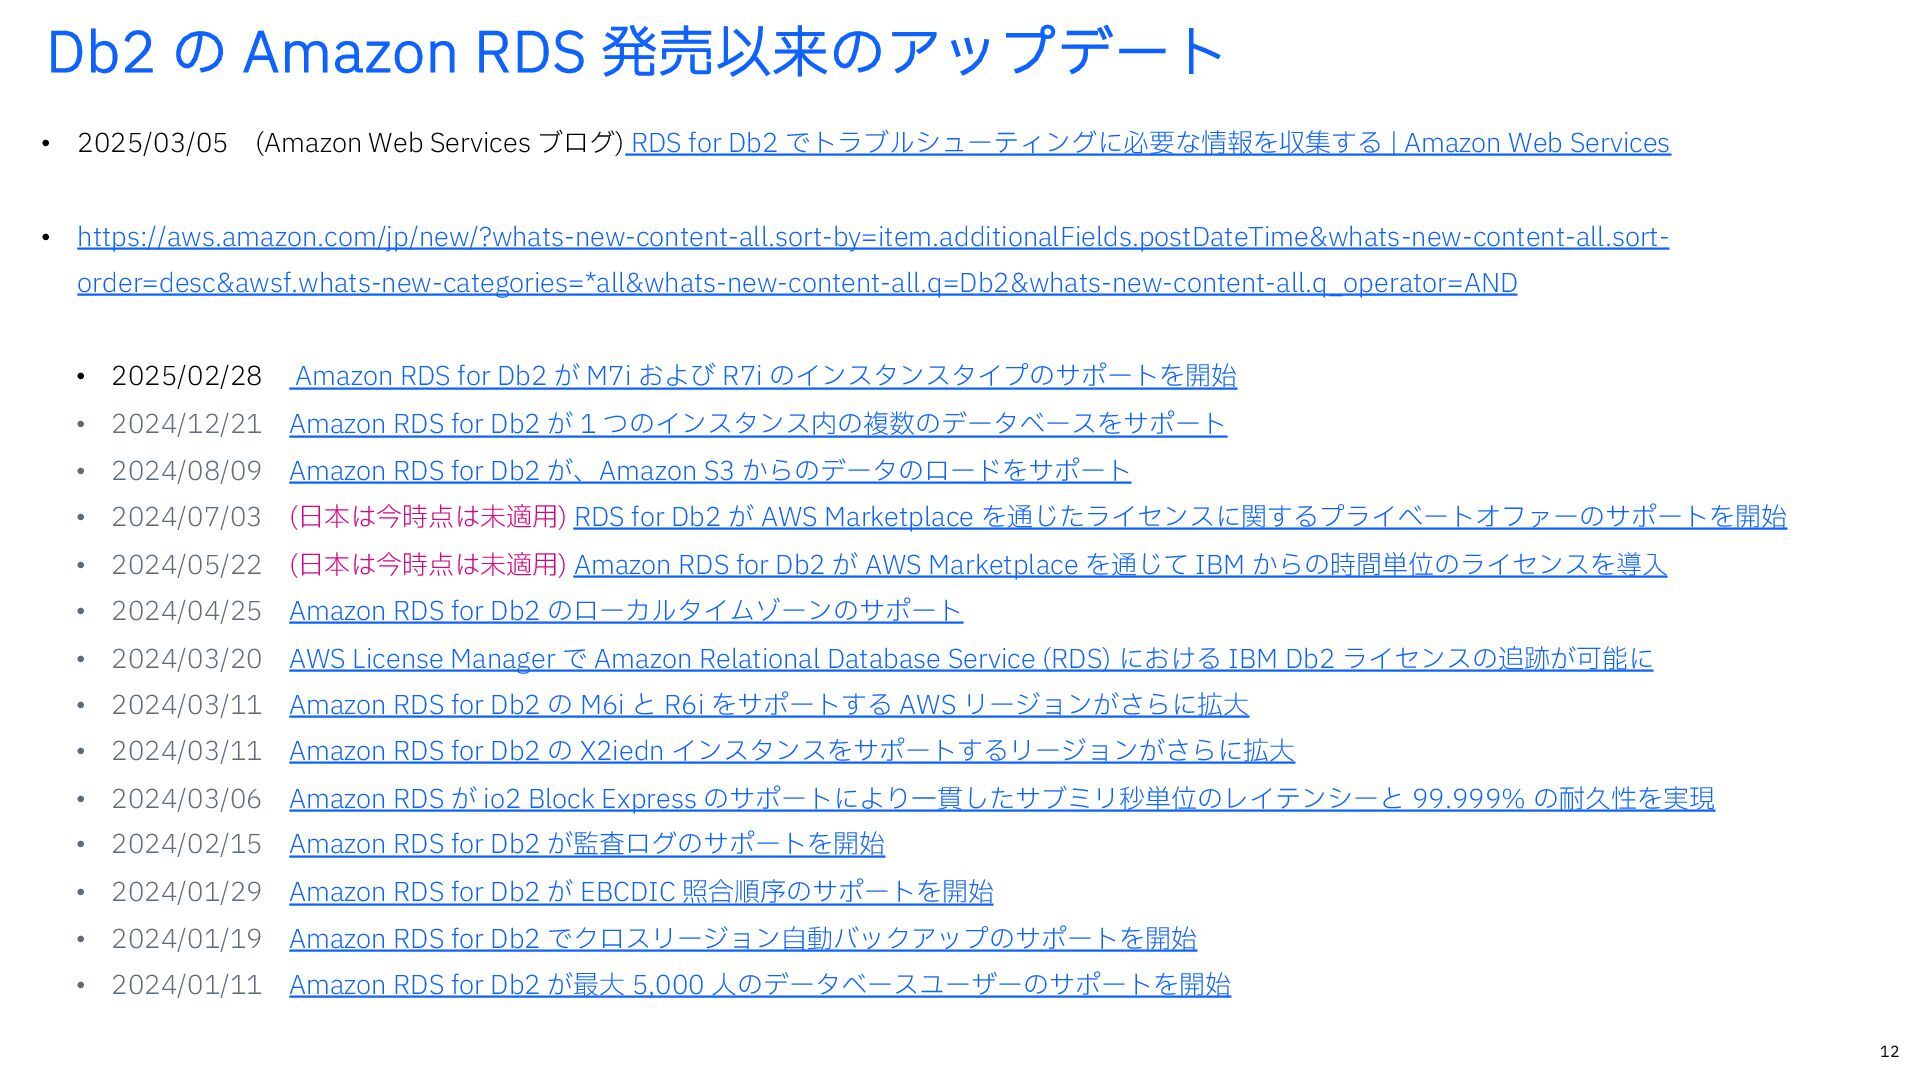Open the local time zone support link

point(625,611)
